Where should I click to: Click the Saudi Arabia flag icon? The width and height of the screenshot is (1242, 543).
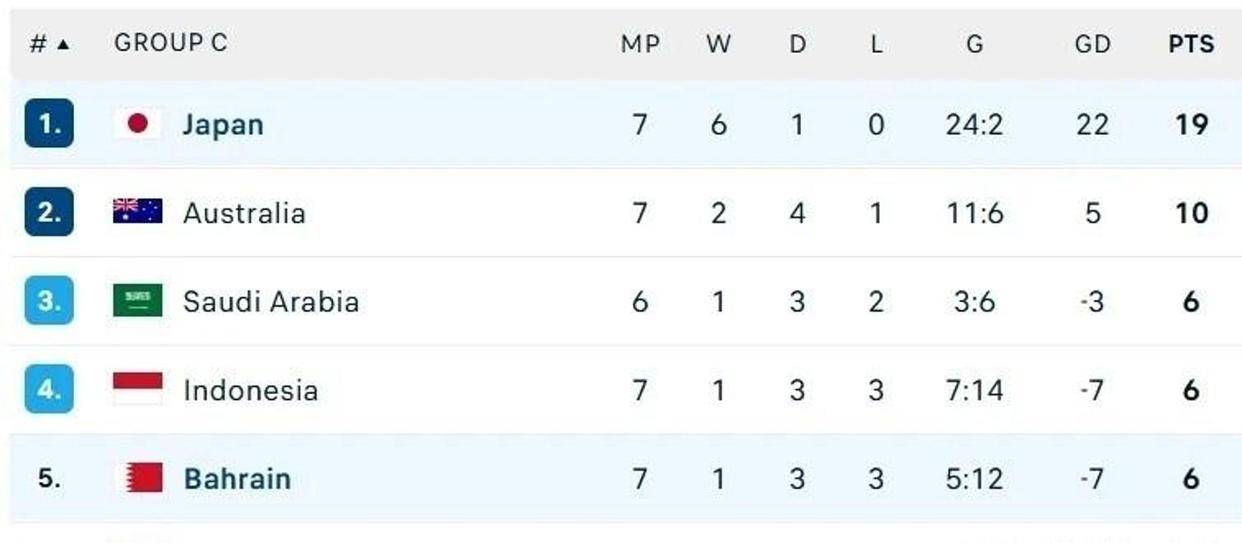pyautogui.click(x=138, y=300)
